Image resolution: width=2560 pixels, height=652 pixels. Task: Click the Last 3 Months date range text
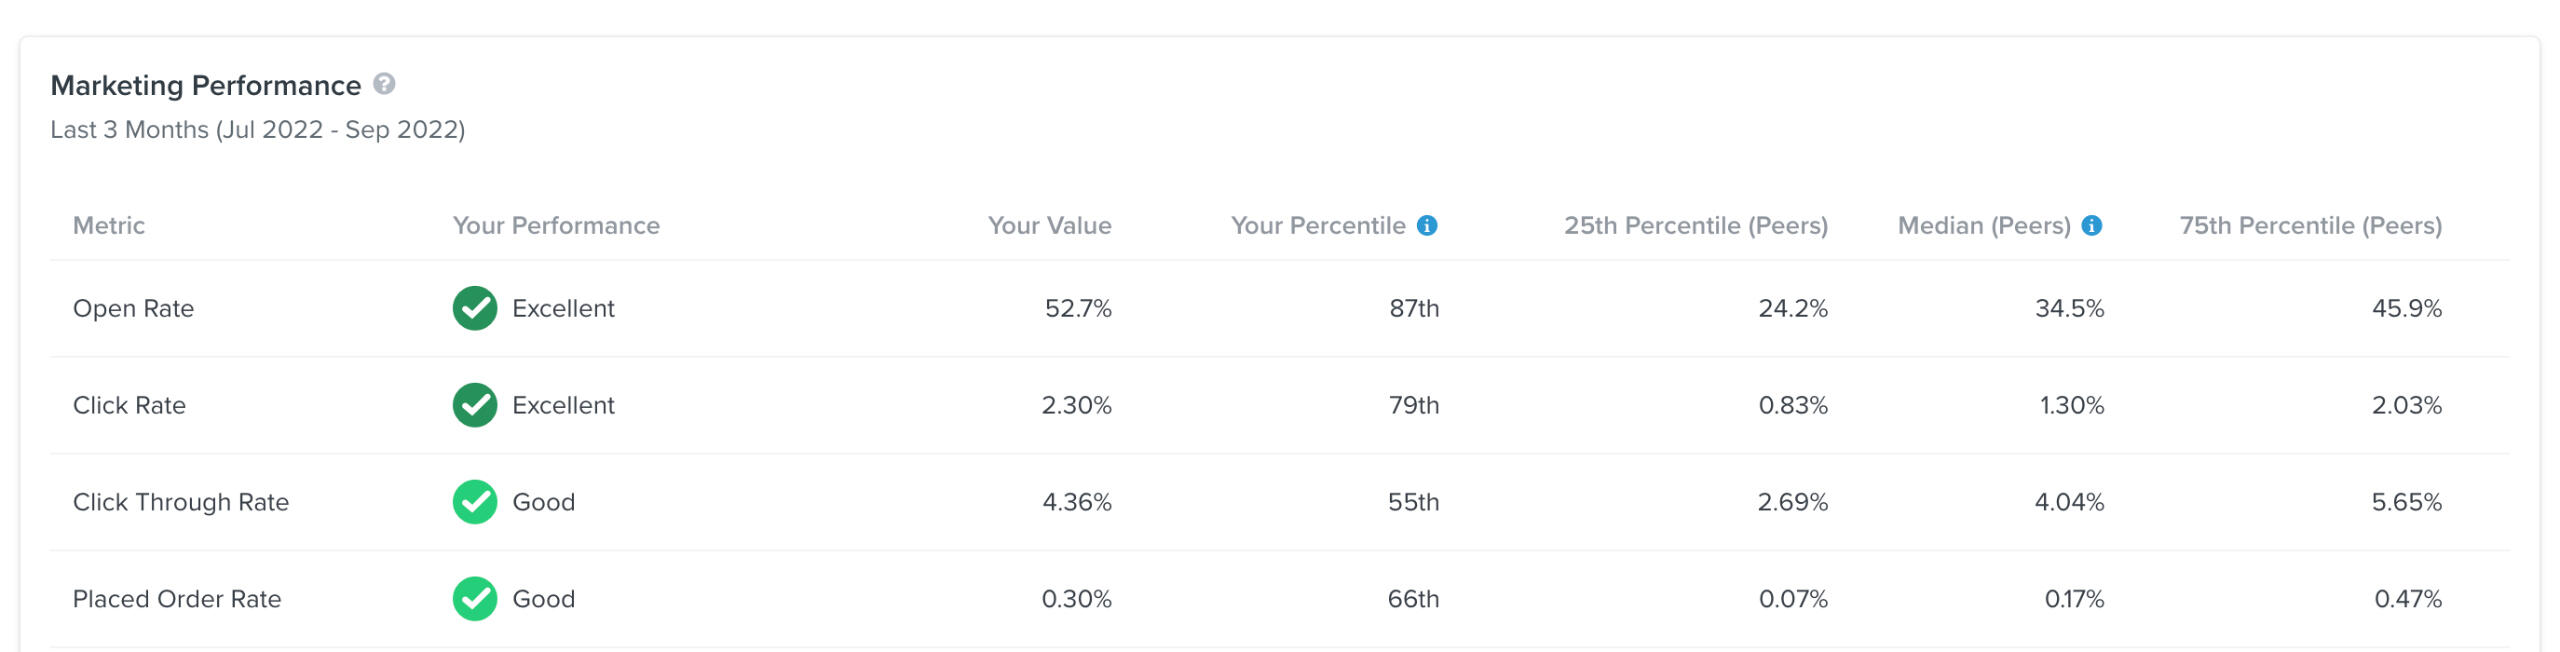[258, 130]
